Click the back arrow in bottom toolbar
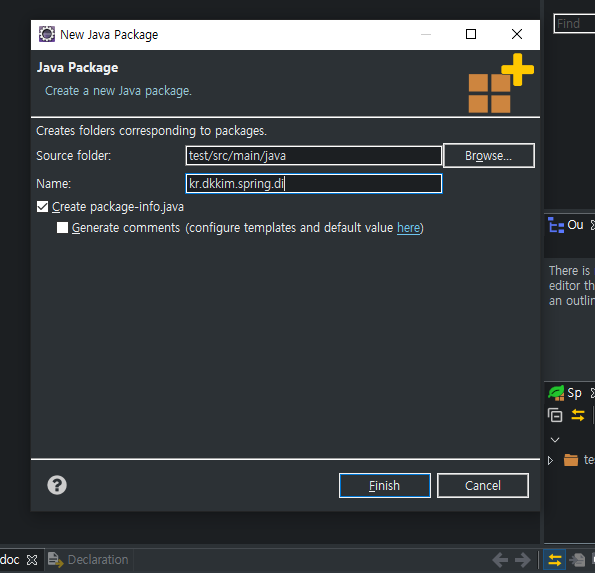 click(500, 560)
